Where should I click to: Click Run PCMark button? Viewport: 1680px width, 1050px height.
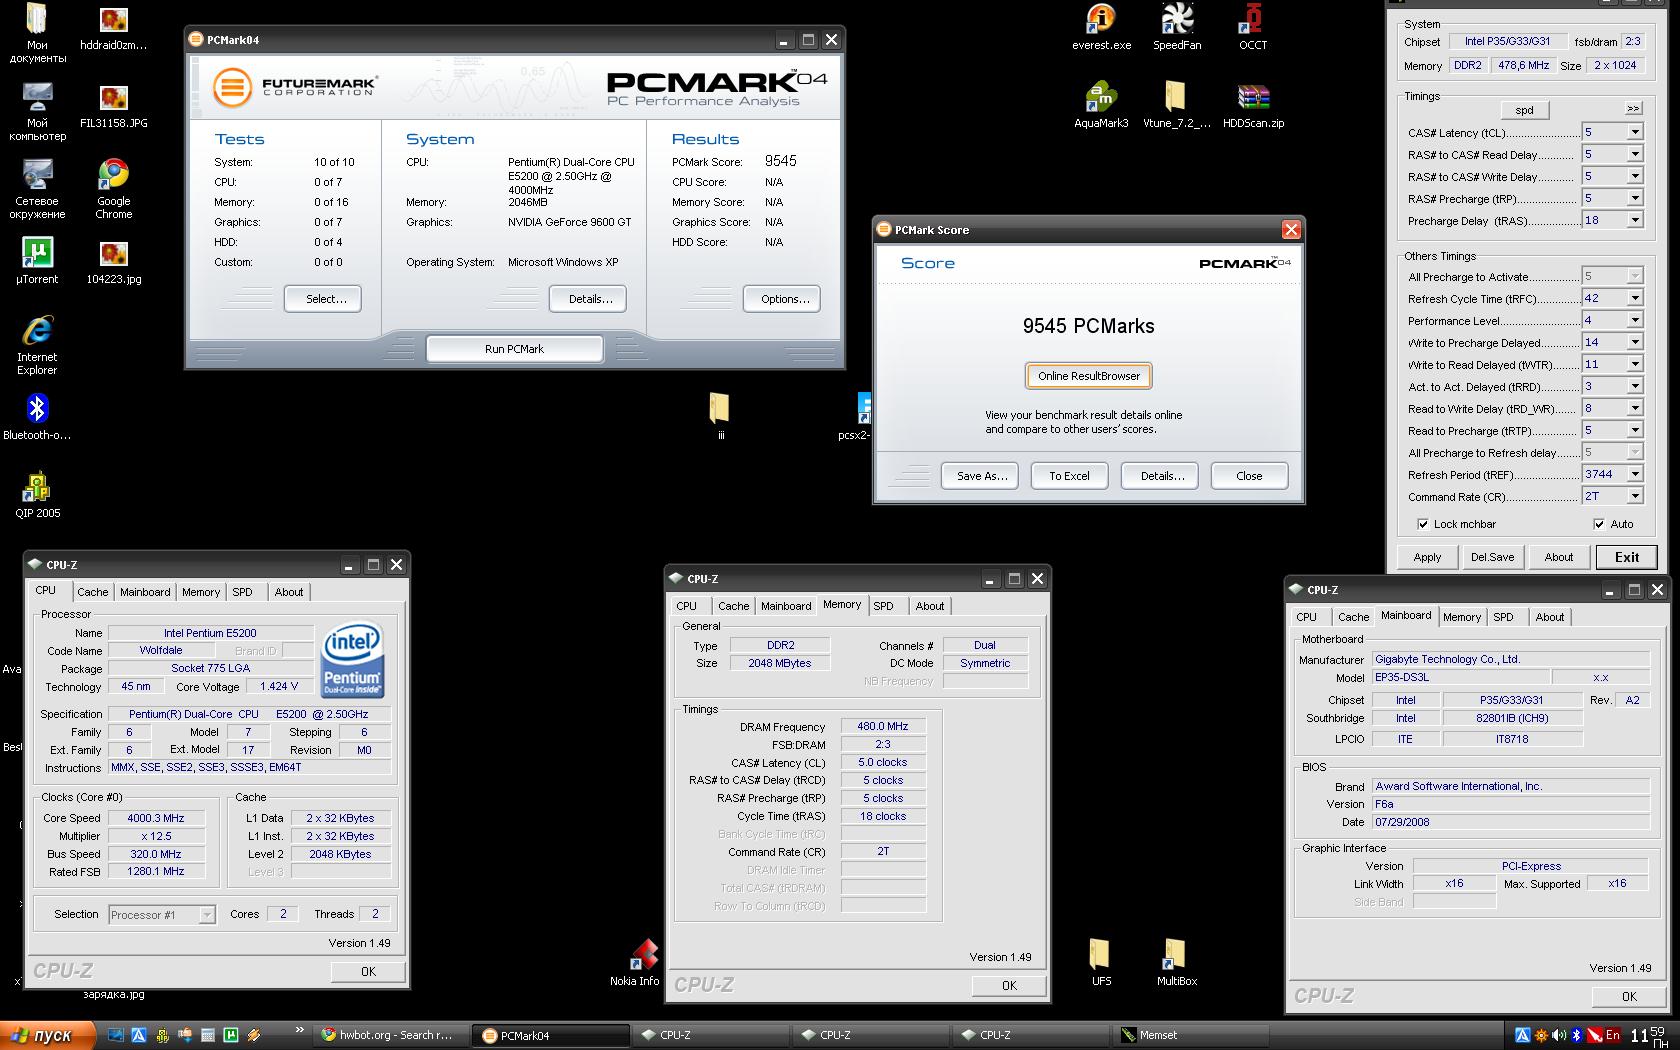[514, 349]
